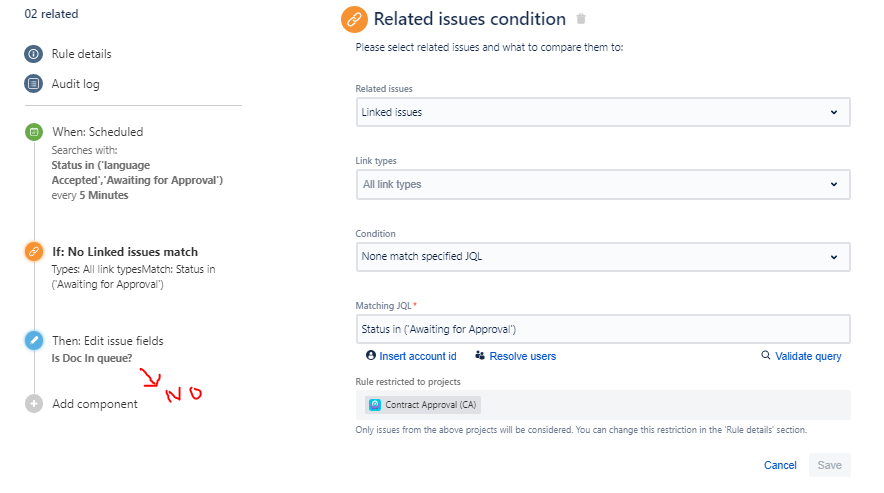Select the orange linked issues condition icon
This screenshot has height=493, width=884.
(34, 252)
